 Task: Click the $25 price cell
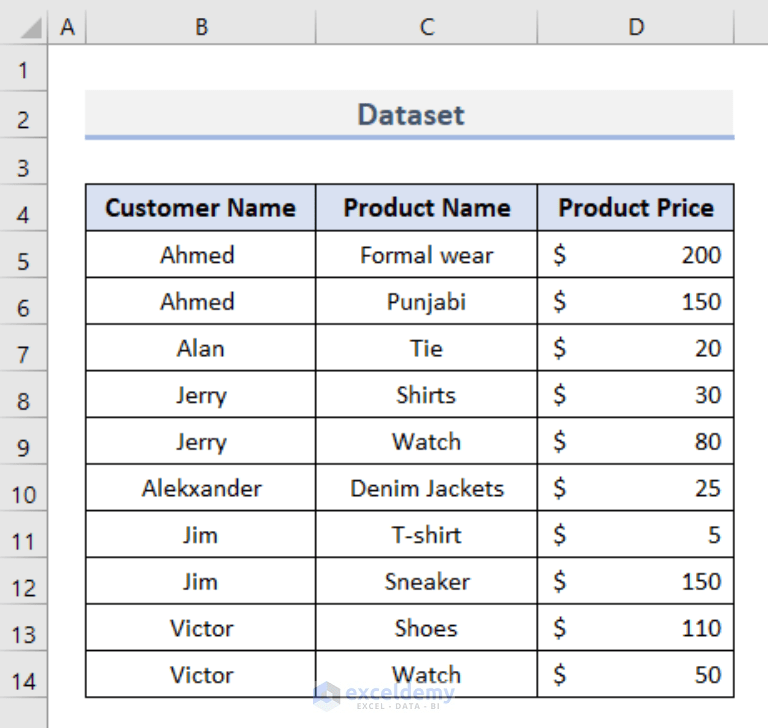pyautogui.click(x=636, y=488)
